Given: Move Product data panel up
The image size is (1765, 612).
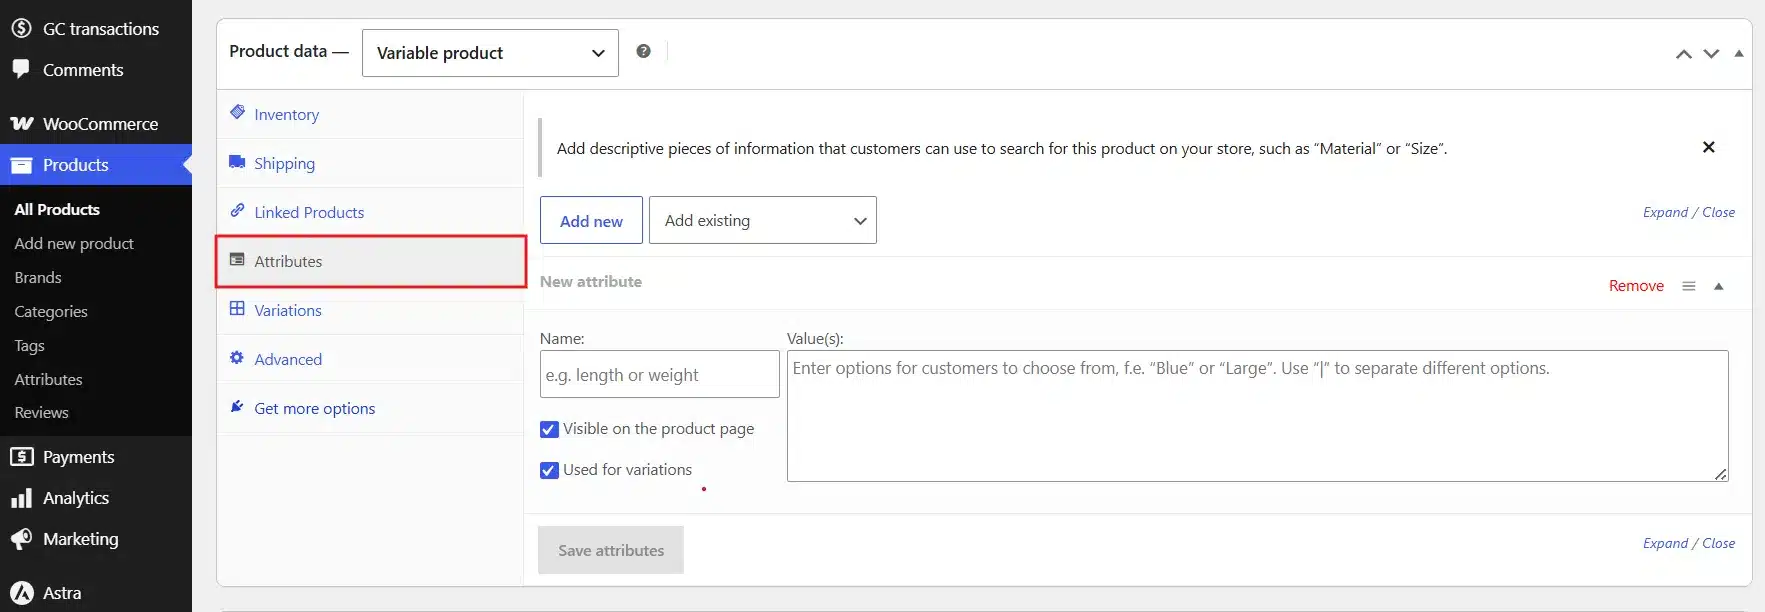Looking at the screenshot, I should [1684, 54].
